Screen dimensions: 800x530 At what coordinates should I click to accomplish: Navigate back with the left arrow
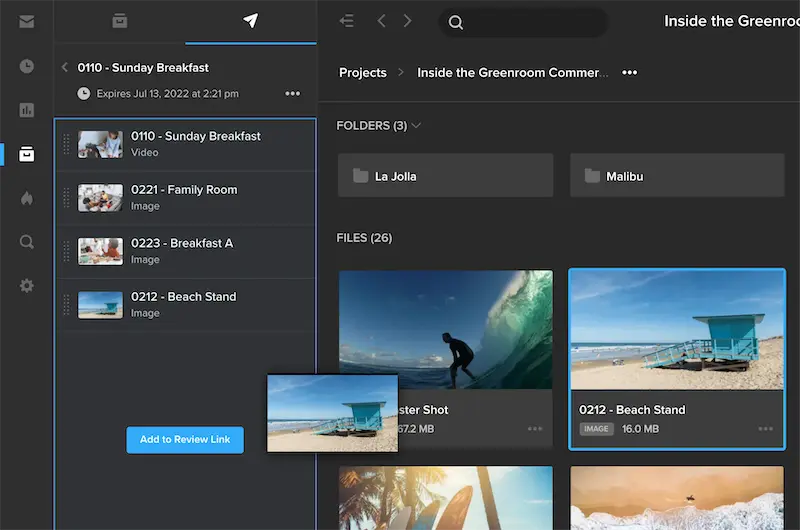(381, 21)
